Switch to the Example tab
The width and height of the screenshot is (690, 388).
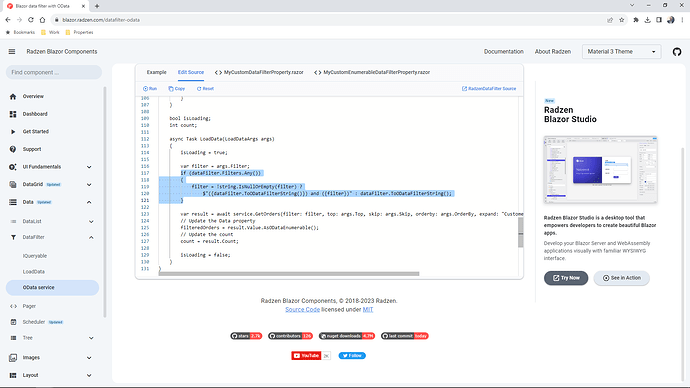(x=156, y=72)
